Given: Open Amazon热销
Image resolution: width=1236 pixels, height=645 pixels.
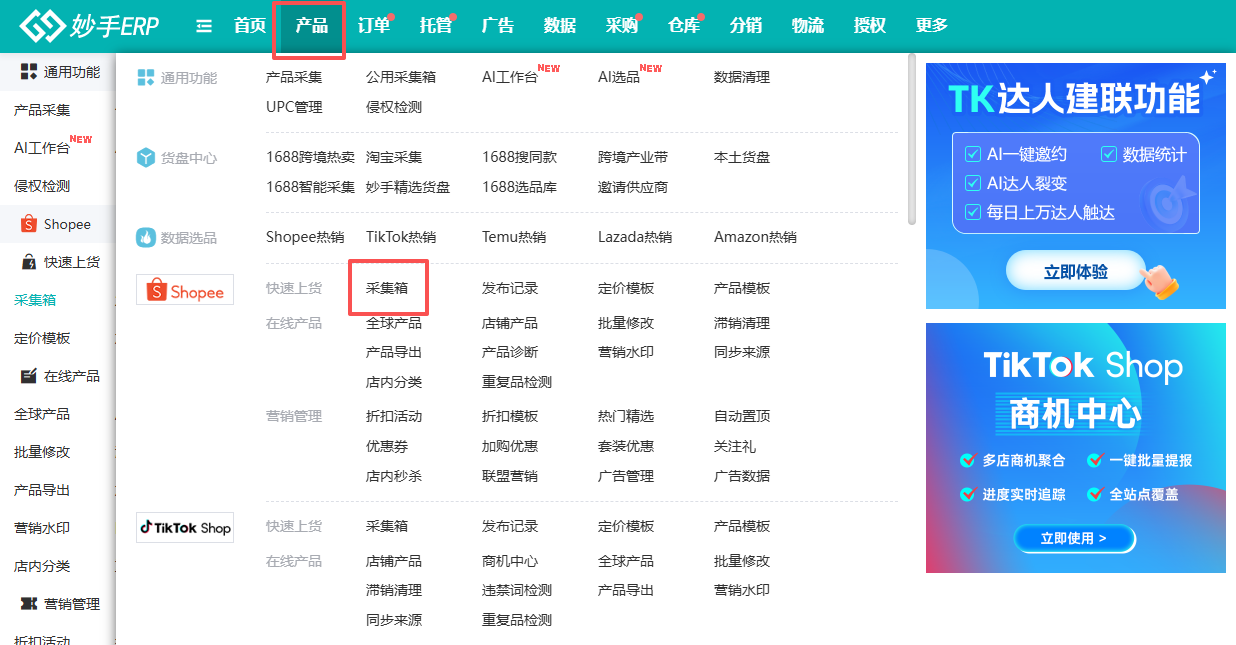Looking at the screenshot, I should coord(755,237).
